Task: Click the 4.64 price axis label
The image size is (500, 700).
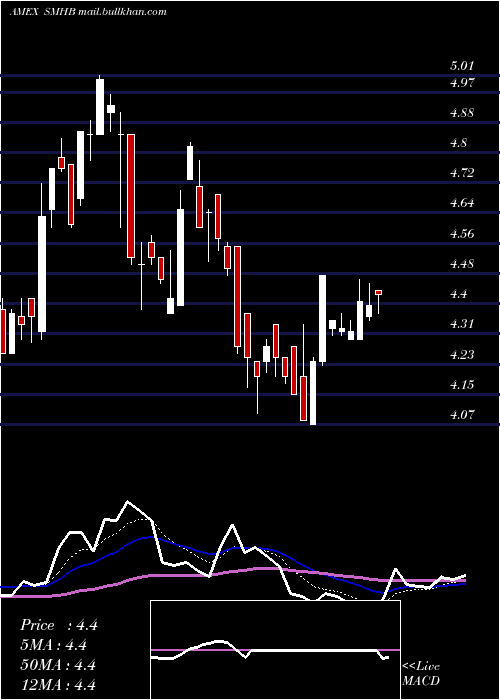Action: pyautogui.click(x=461, y=203)
